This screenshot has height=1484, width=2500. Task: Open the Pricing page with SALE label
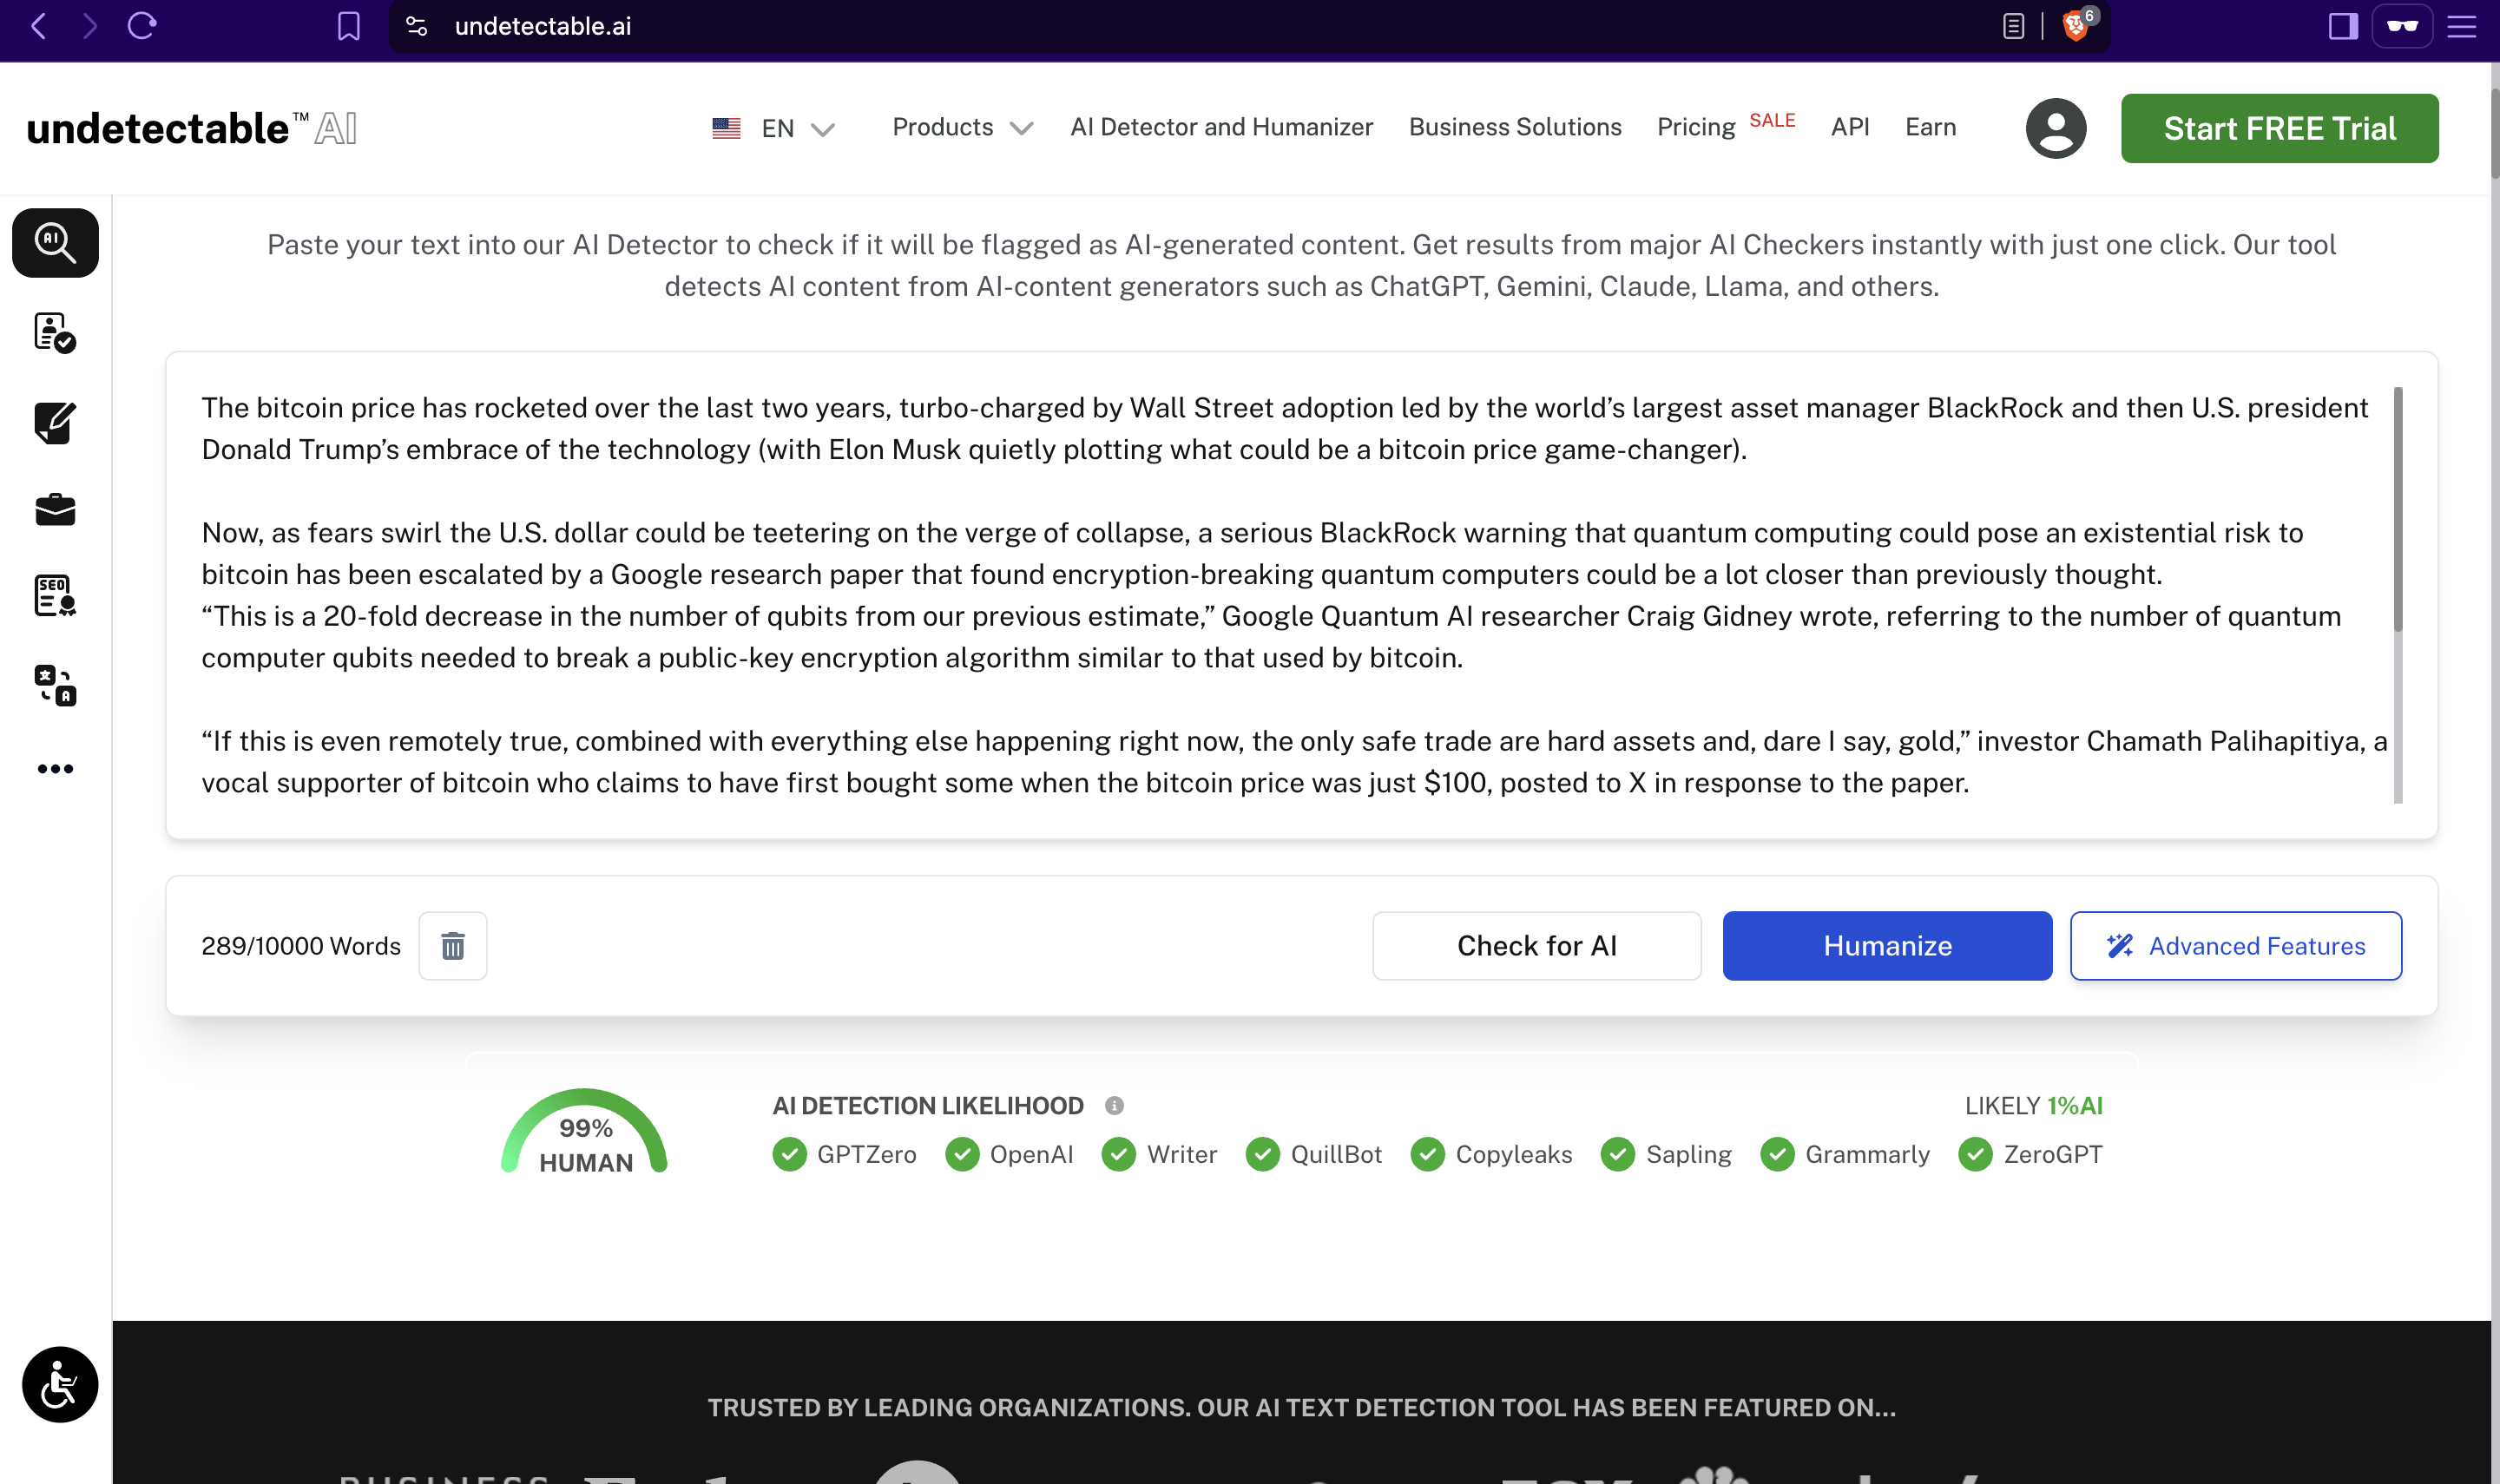click(1697, 128)
